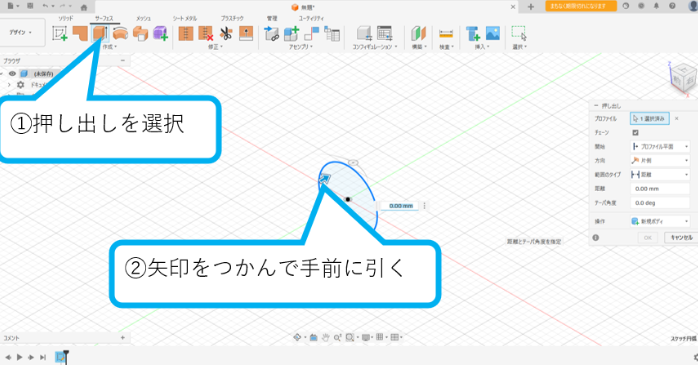Expand the document settings tree node
The height and width of the screenshot is (365, 698).
(9, 85)
